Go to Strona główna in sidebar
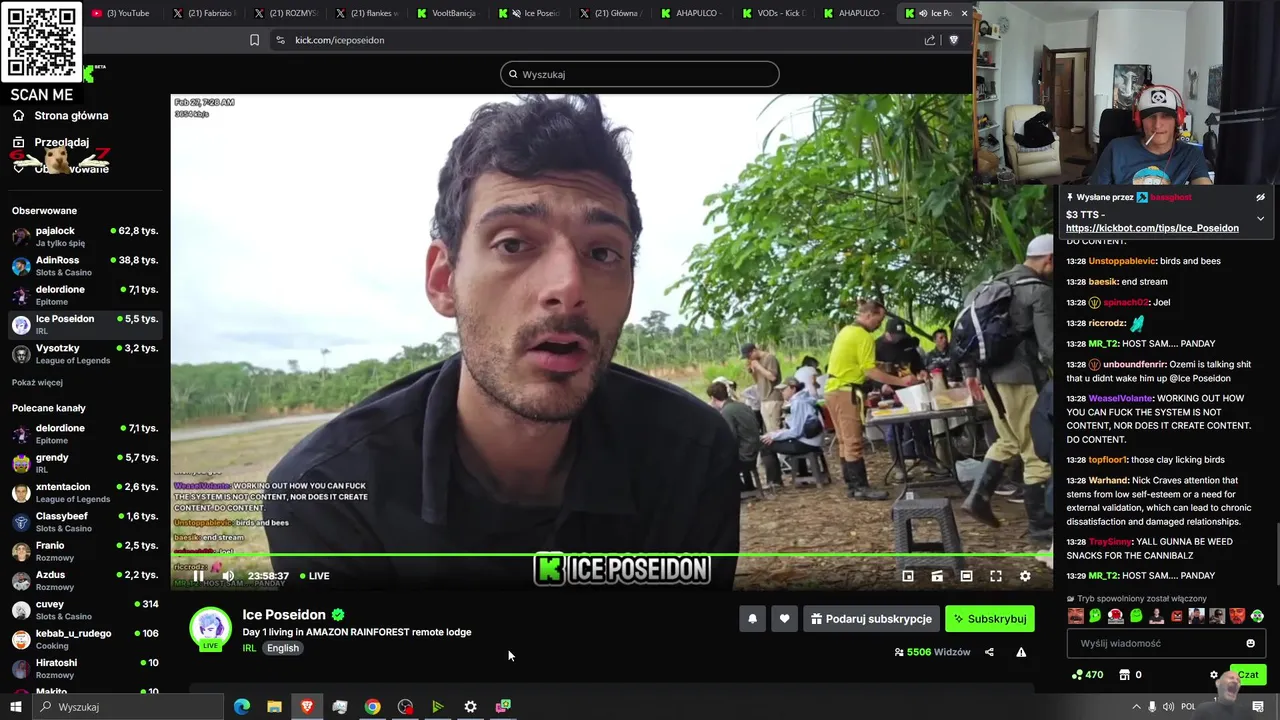Image resolution: width=1280 pixels, height=720 pixels. tap(60, 116)
